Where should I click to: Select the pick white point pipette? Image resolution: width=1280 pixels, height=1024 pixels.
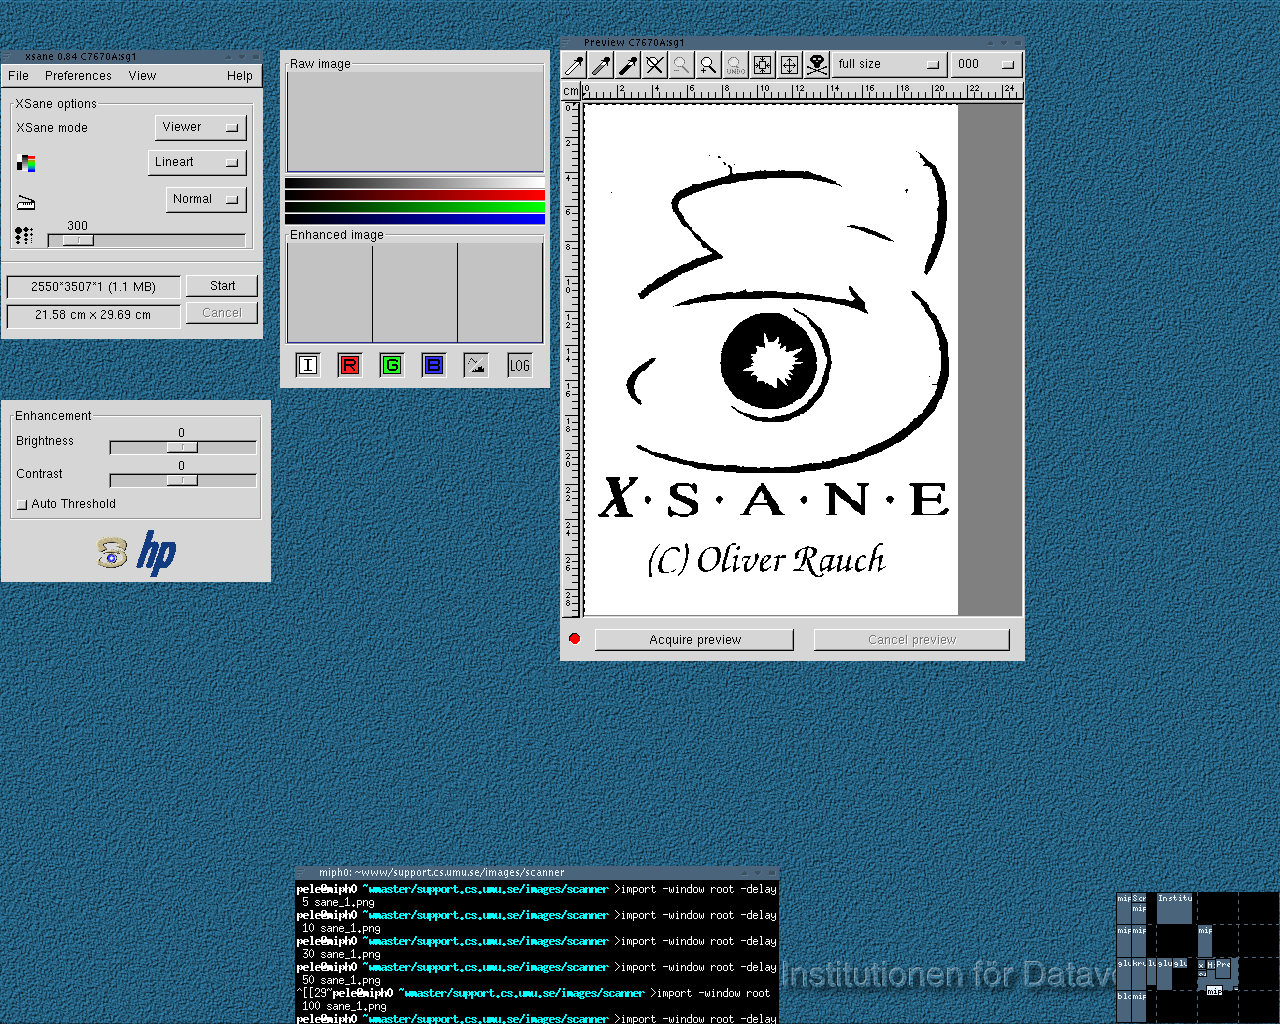coord(574,65)
